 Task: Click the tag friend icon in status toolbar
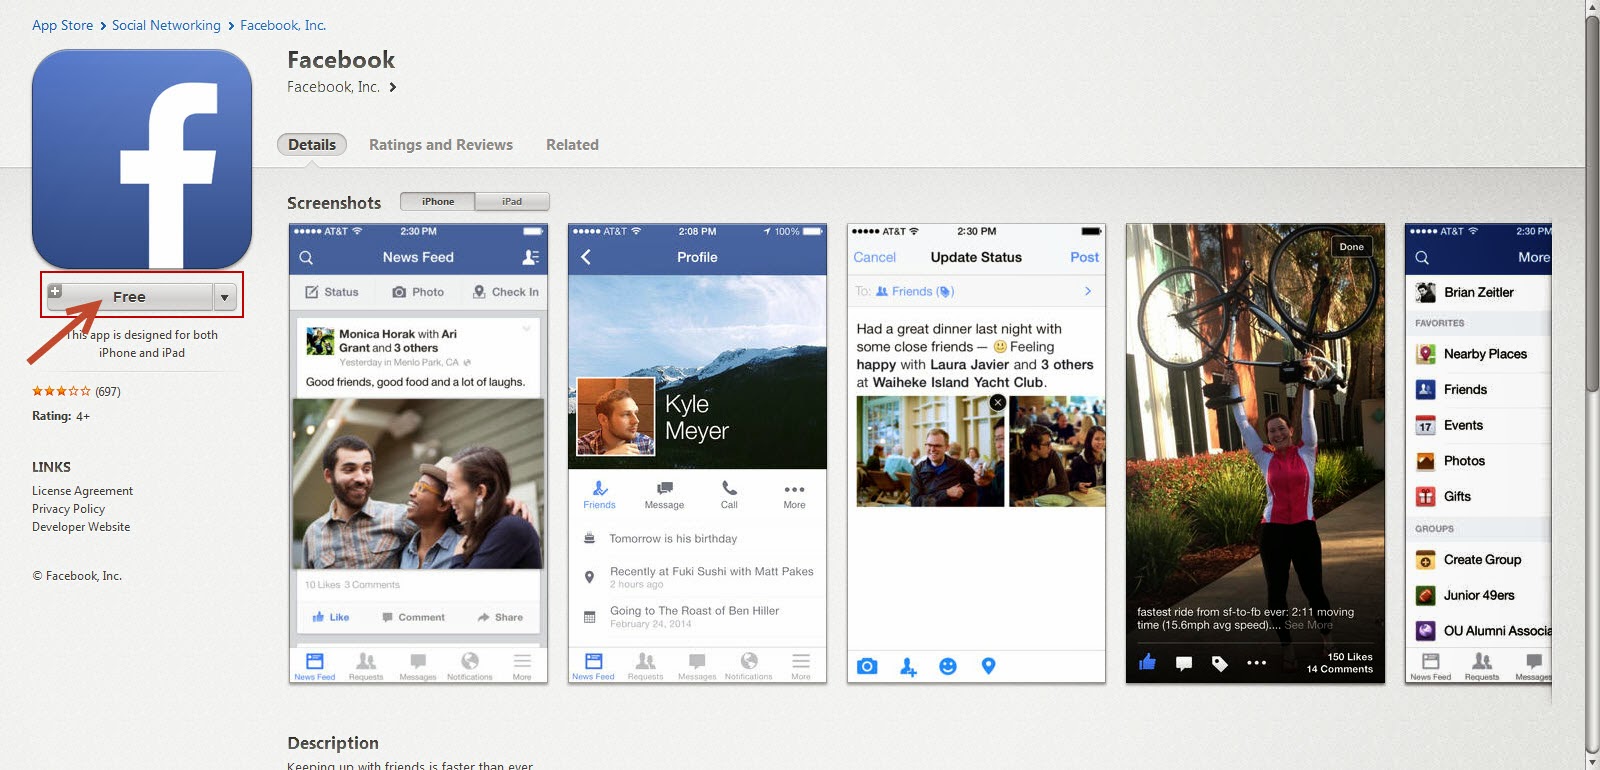pyautogui.click(x=908, y=666)
